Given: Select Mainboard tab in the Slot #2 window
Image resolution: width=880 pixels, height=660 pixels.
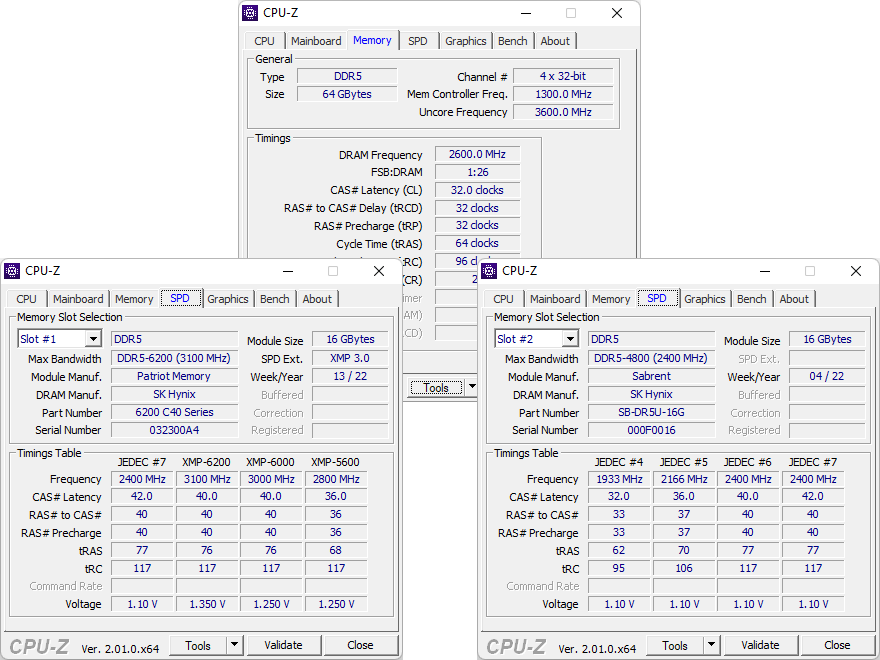Looking at the screenshot, I should [x=555, y=299].
